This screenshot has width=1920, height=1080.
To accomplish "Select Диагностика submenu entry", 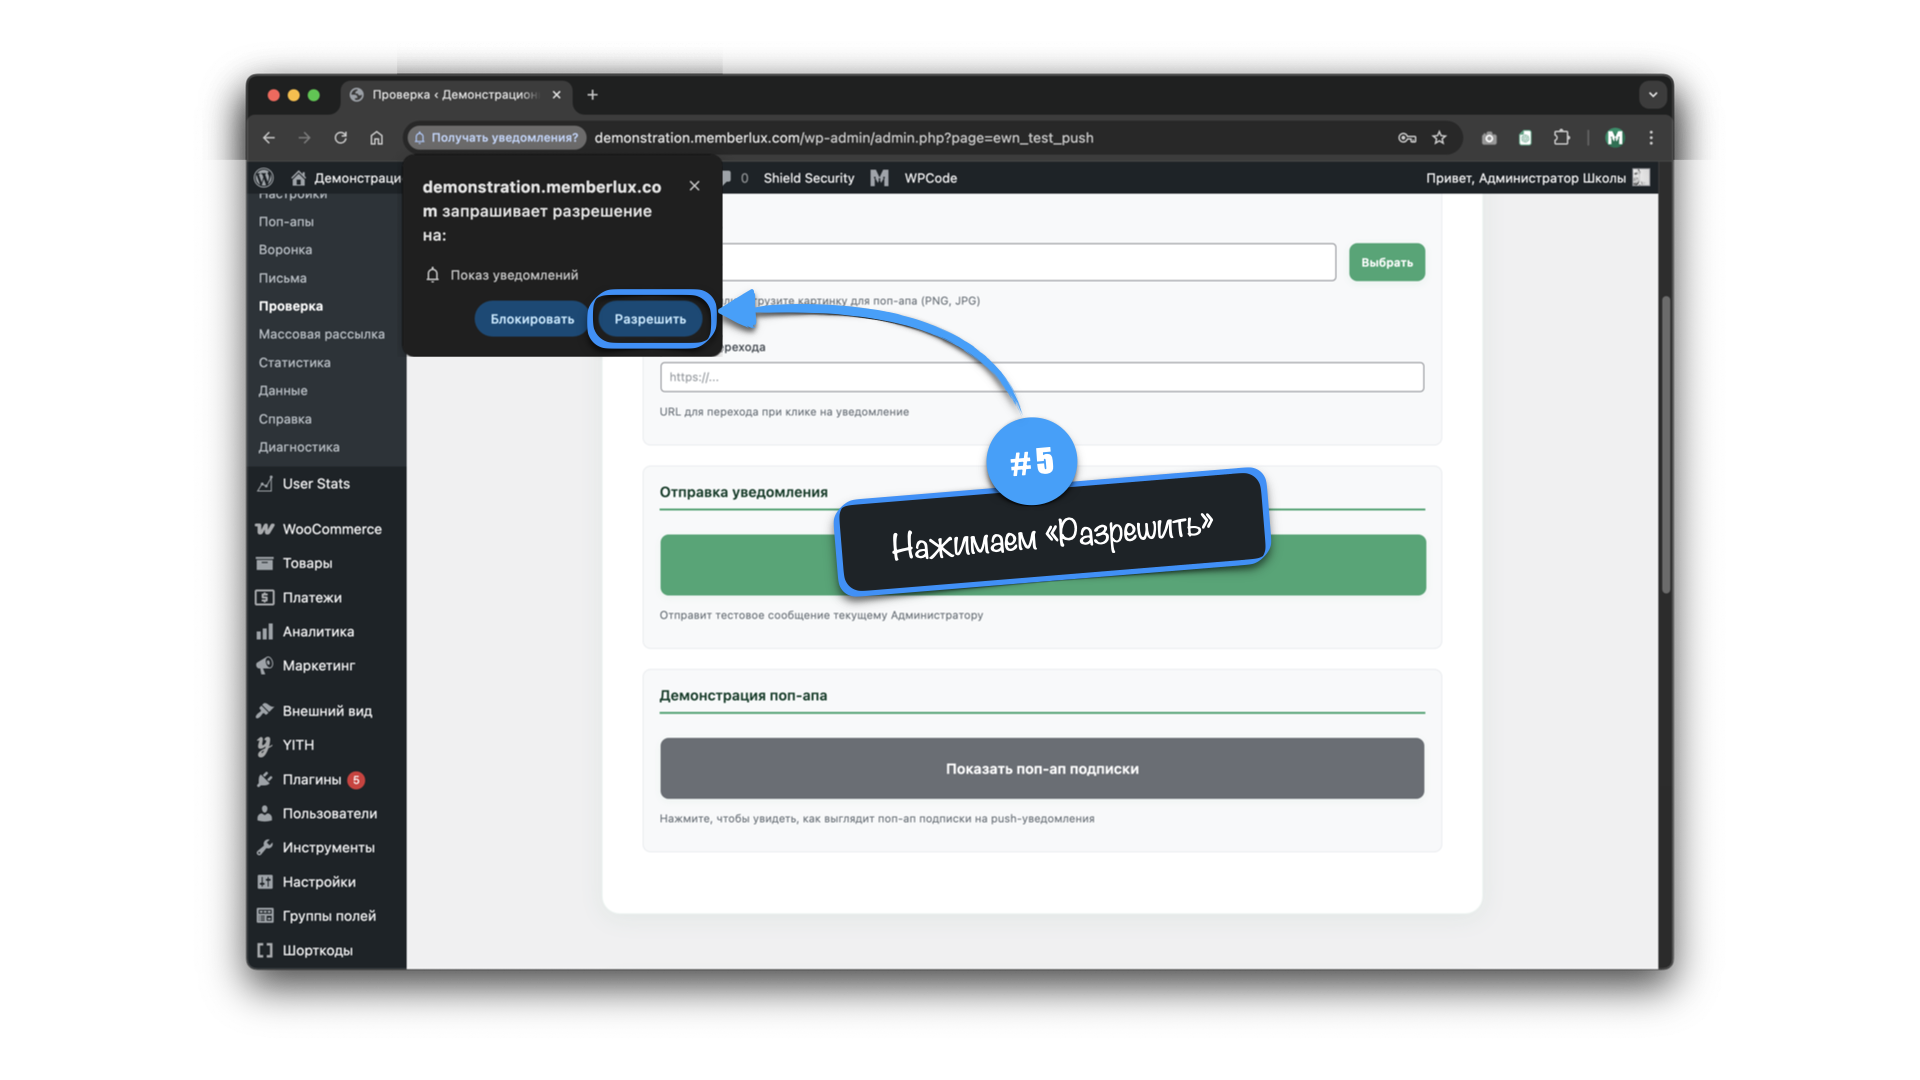I will [298, 447].
